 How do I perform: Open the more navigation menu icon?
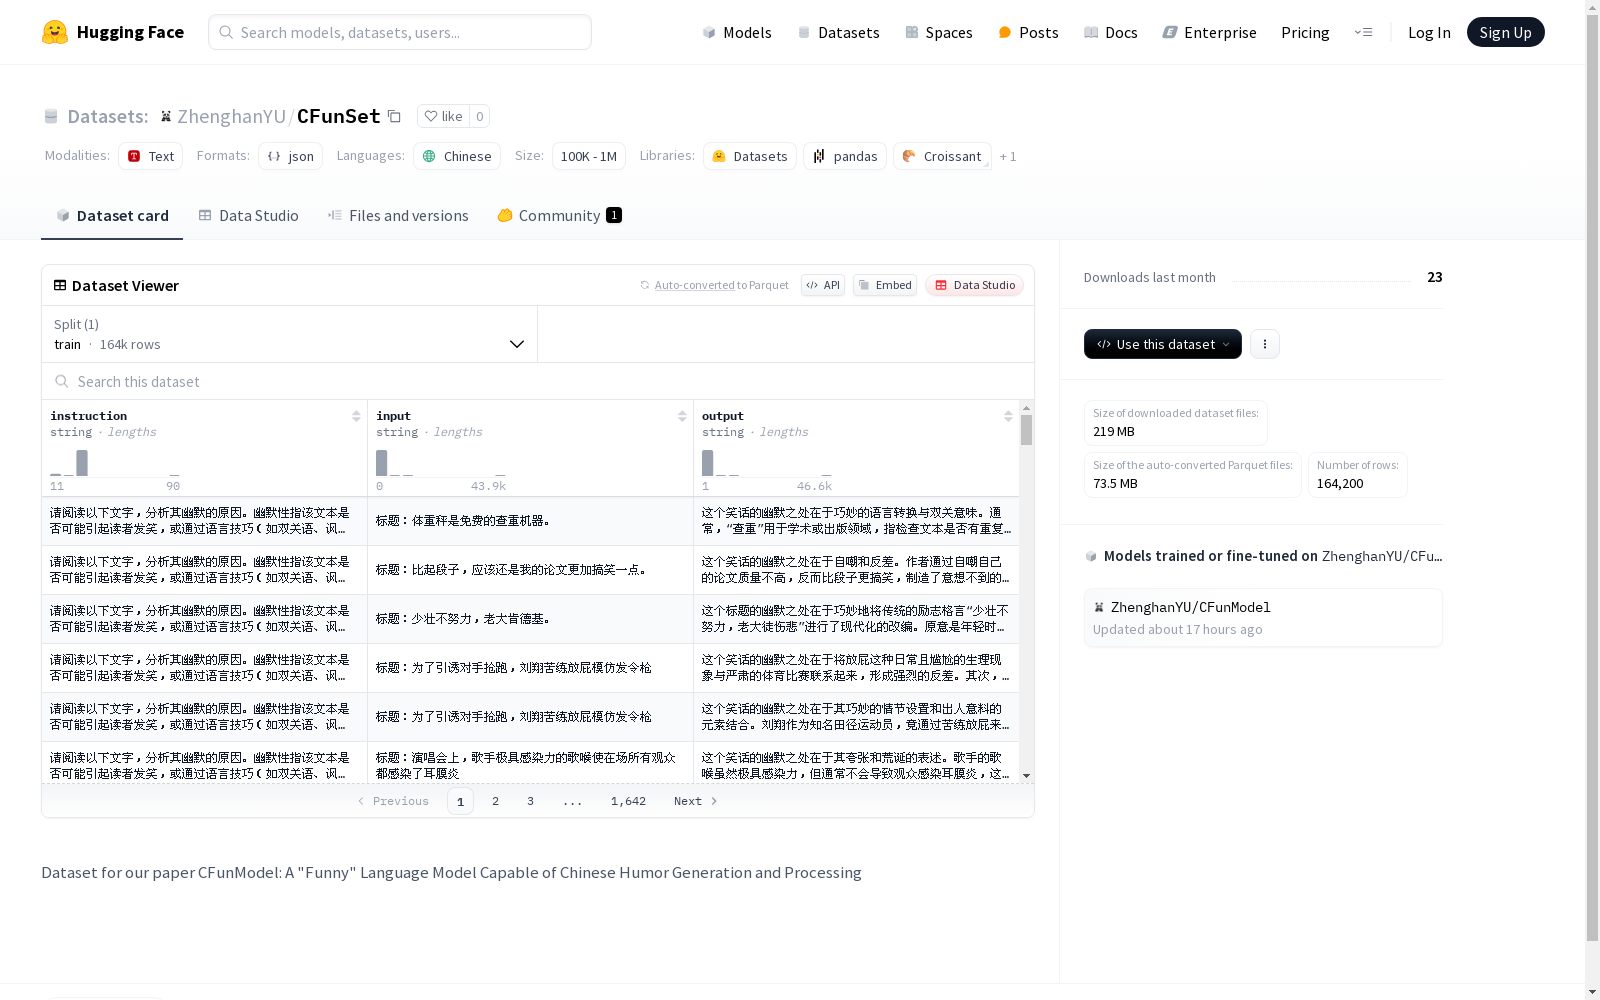point(1363,32)
